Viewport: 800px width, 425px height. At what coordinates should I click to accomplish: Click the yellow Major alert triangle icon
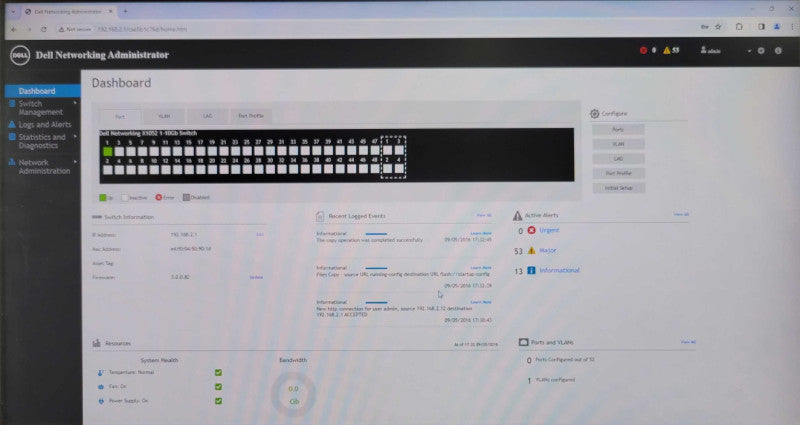pos(531,251)
